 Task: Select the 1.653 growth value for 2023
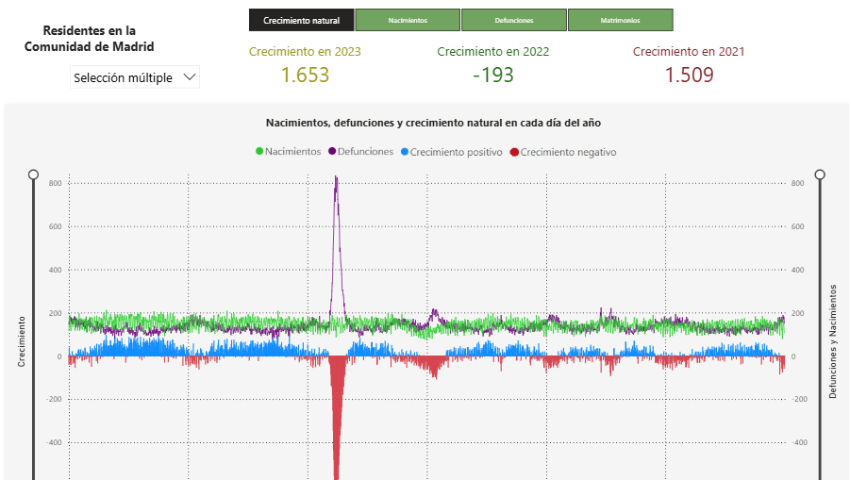coord(305,75)
